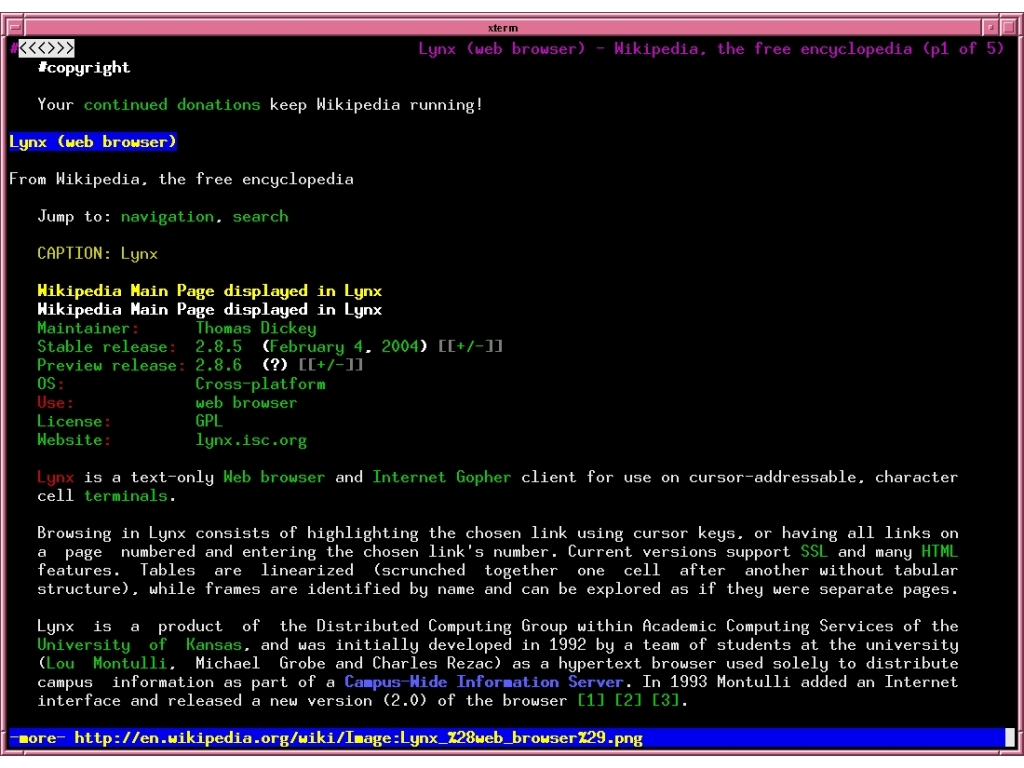Click [[+/-]] on the Stable release row
Image resolution: width=1024 pixels, height=768 pixels.
tap(470, 347)
